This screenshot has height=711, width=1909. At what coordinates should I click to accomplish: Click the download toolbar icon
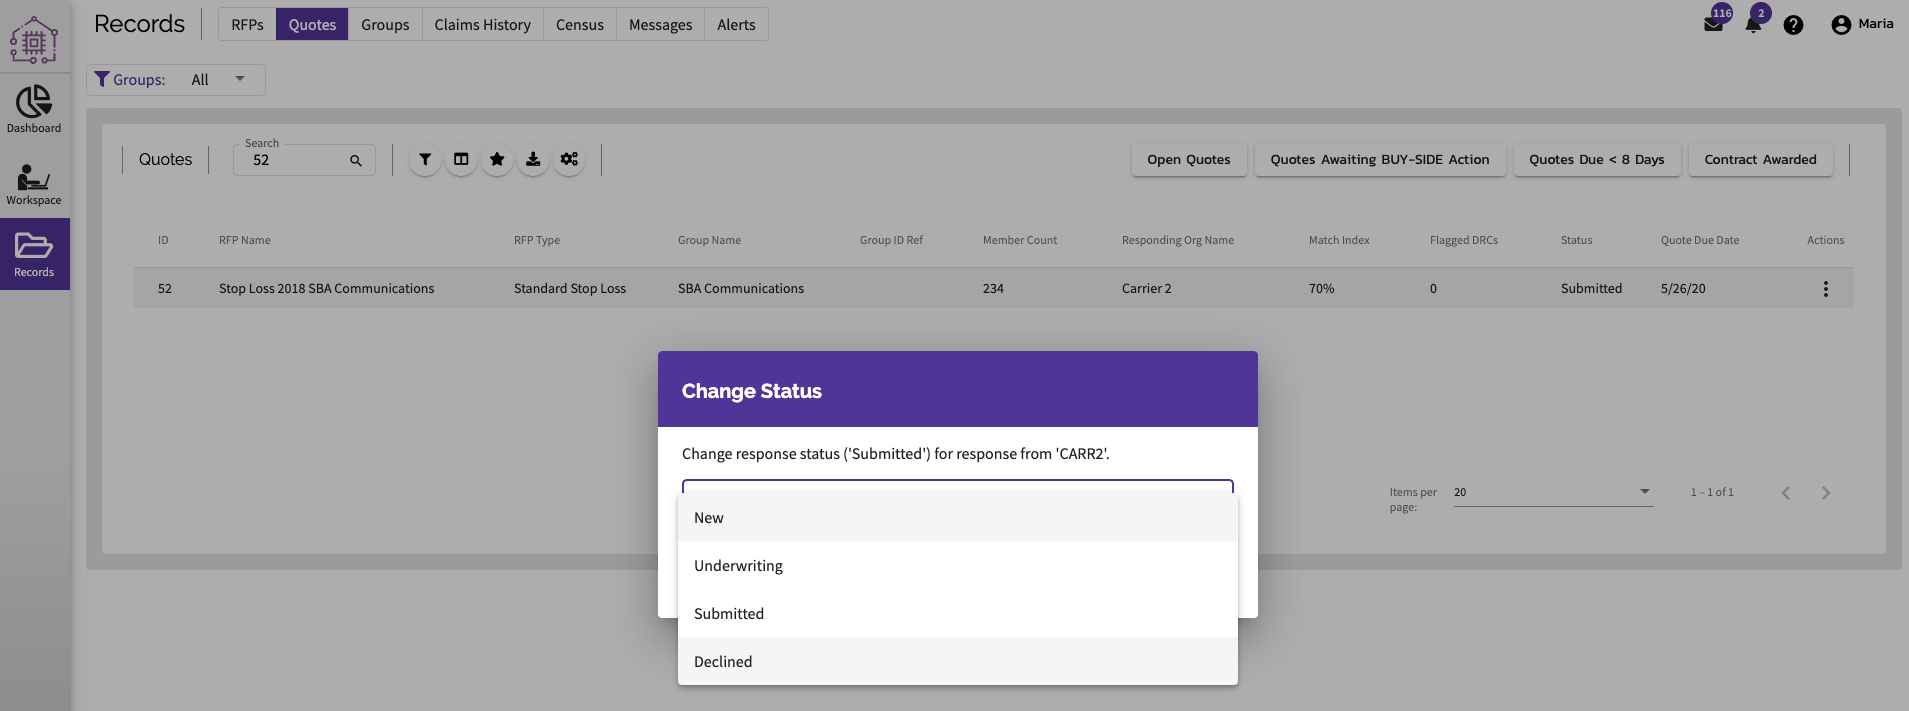[x=533, y=159]
